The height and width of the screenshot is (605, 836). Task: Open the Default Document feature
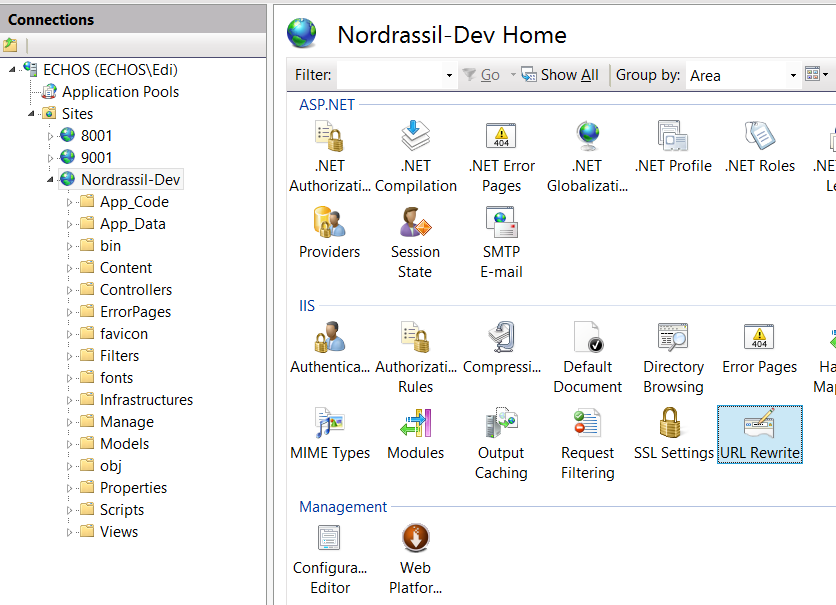pyautogui.click(x=588, y=358)
